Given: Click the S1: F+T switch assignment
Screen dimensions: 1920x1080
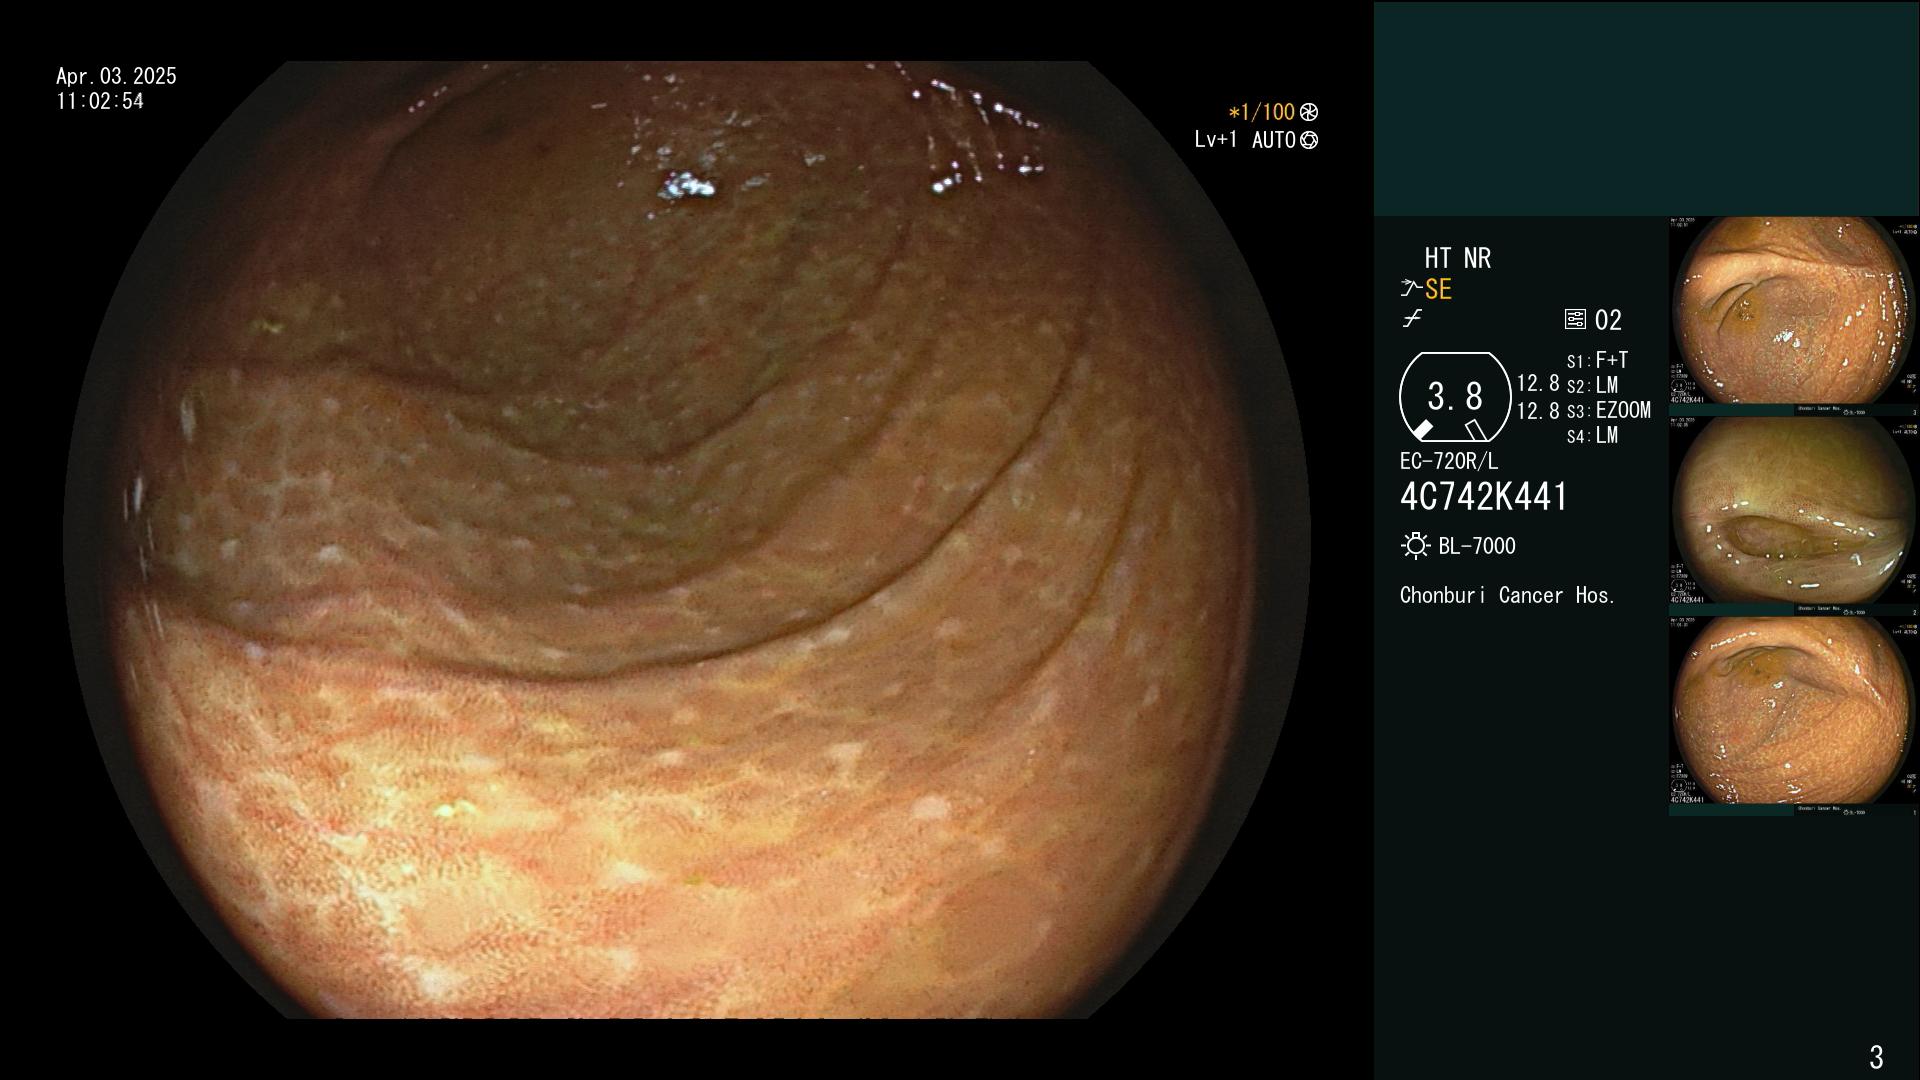Looking at the screenshot, I should pos(1597,360).
